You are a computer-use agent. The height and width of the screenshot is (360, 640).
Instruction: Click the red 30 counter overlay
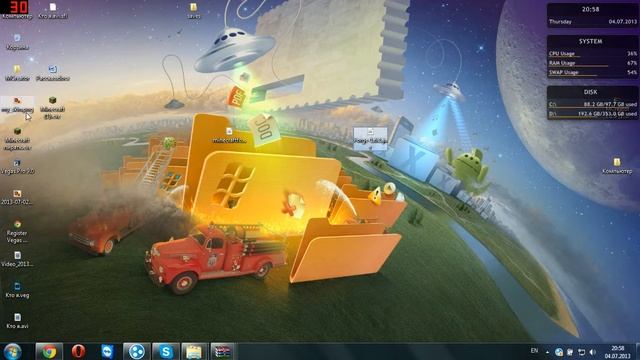tap(18, 7)
